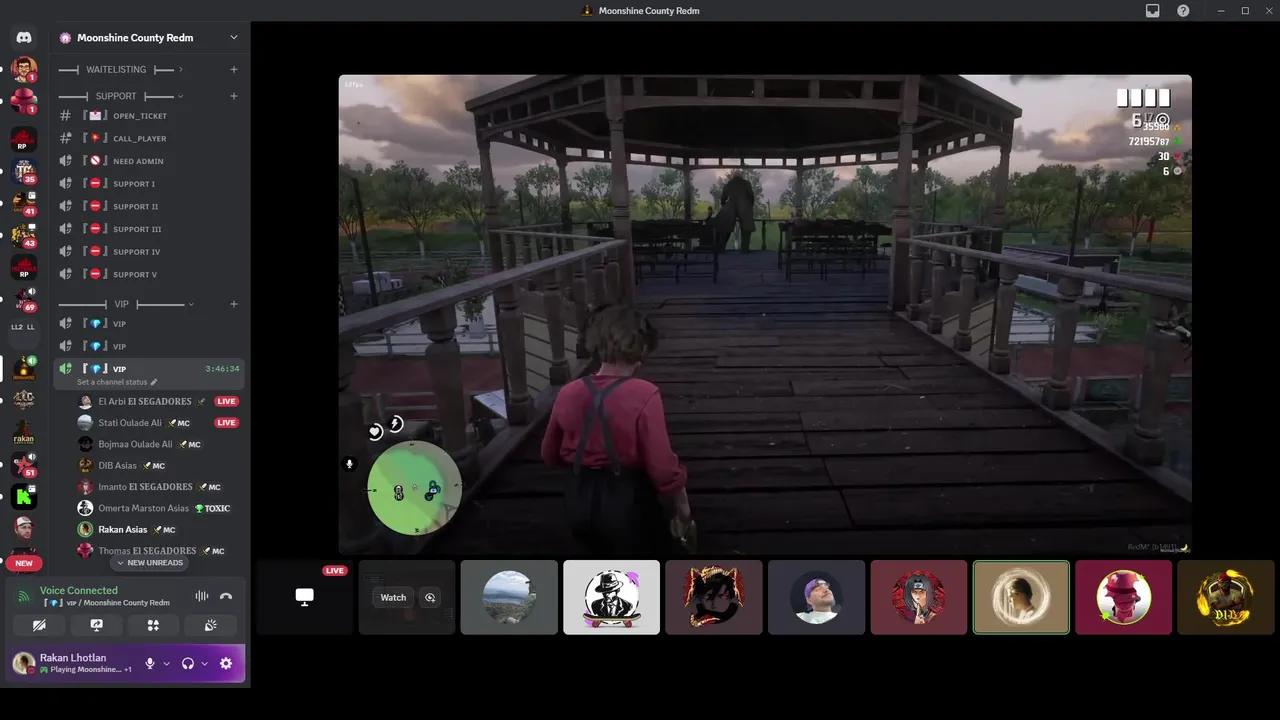Image resolution: width=1280 pixels, height=720 pixels.
Task: Click green voice connection signal icon
Action: tap(24, 597)
